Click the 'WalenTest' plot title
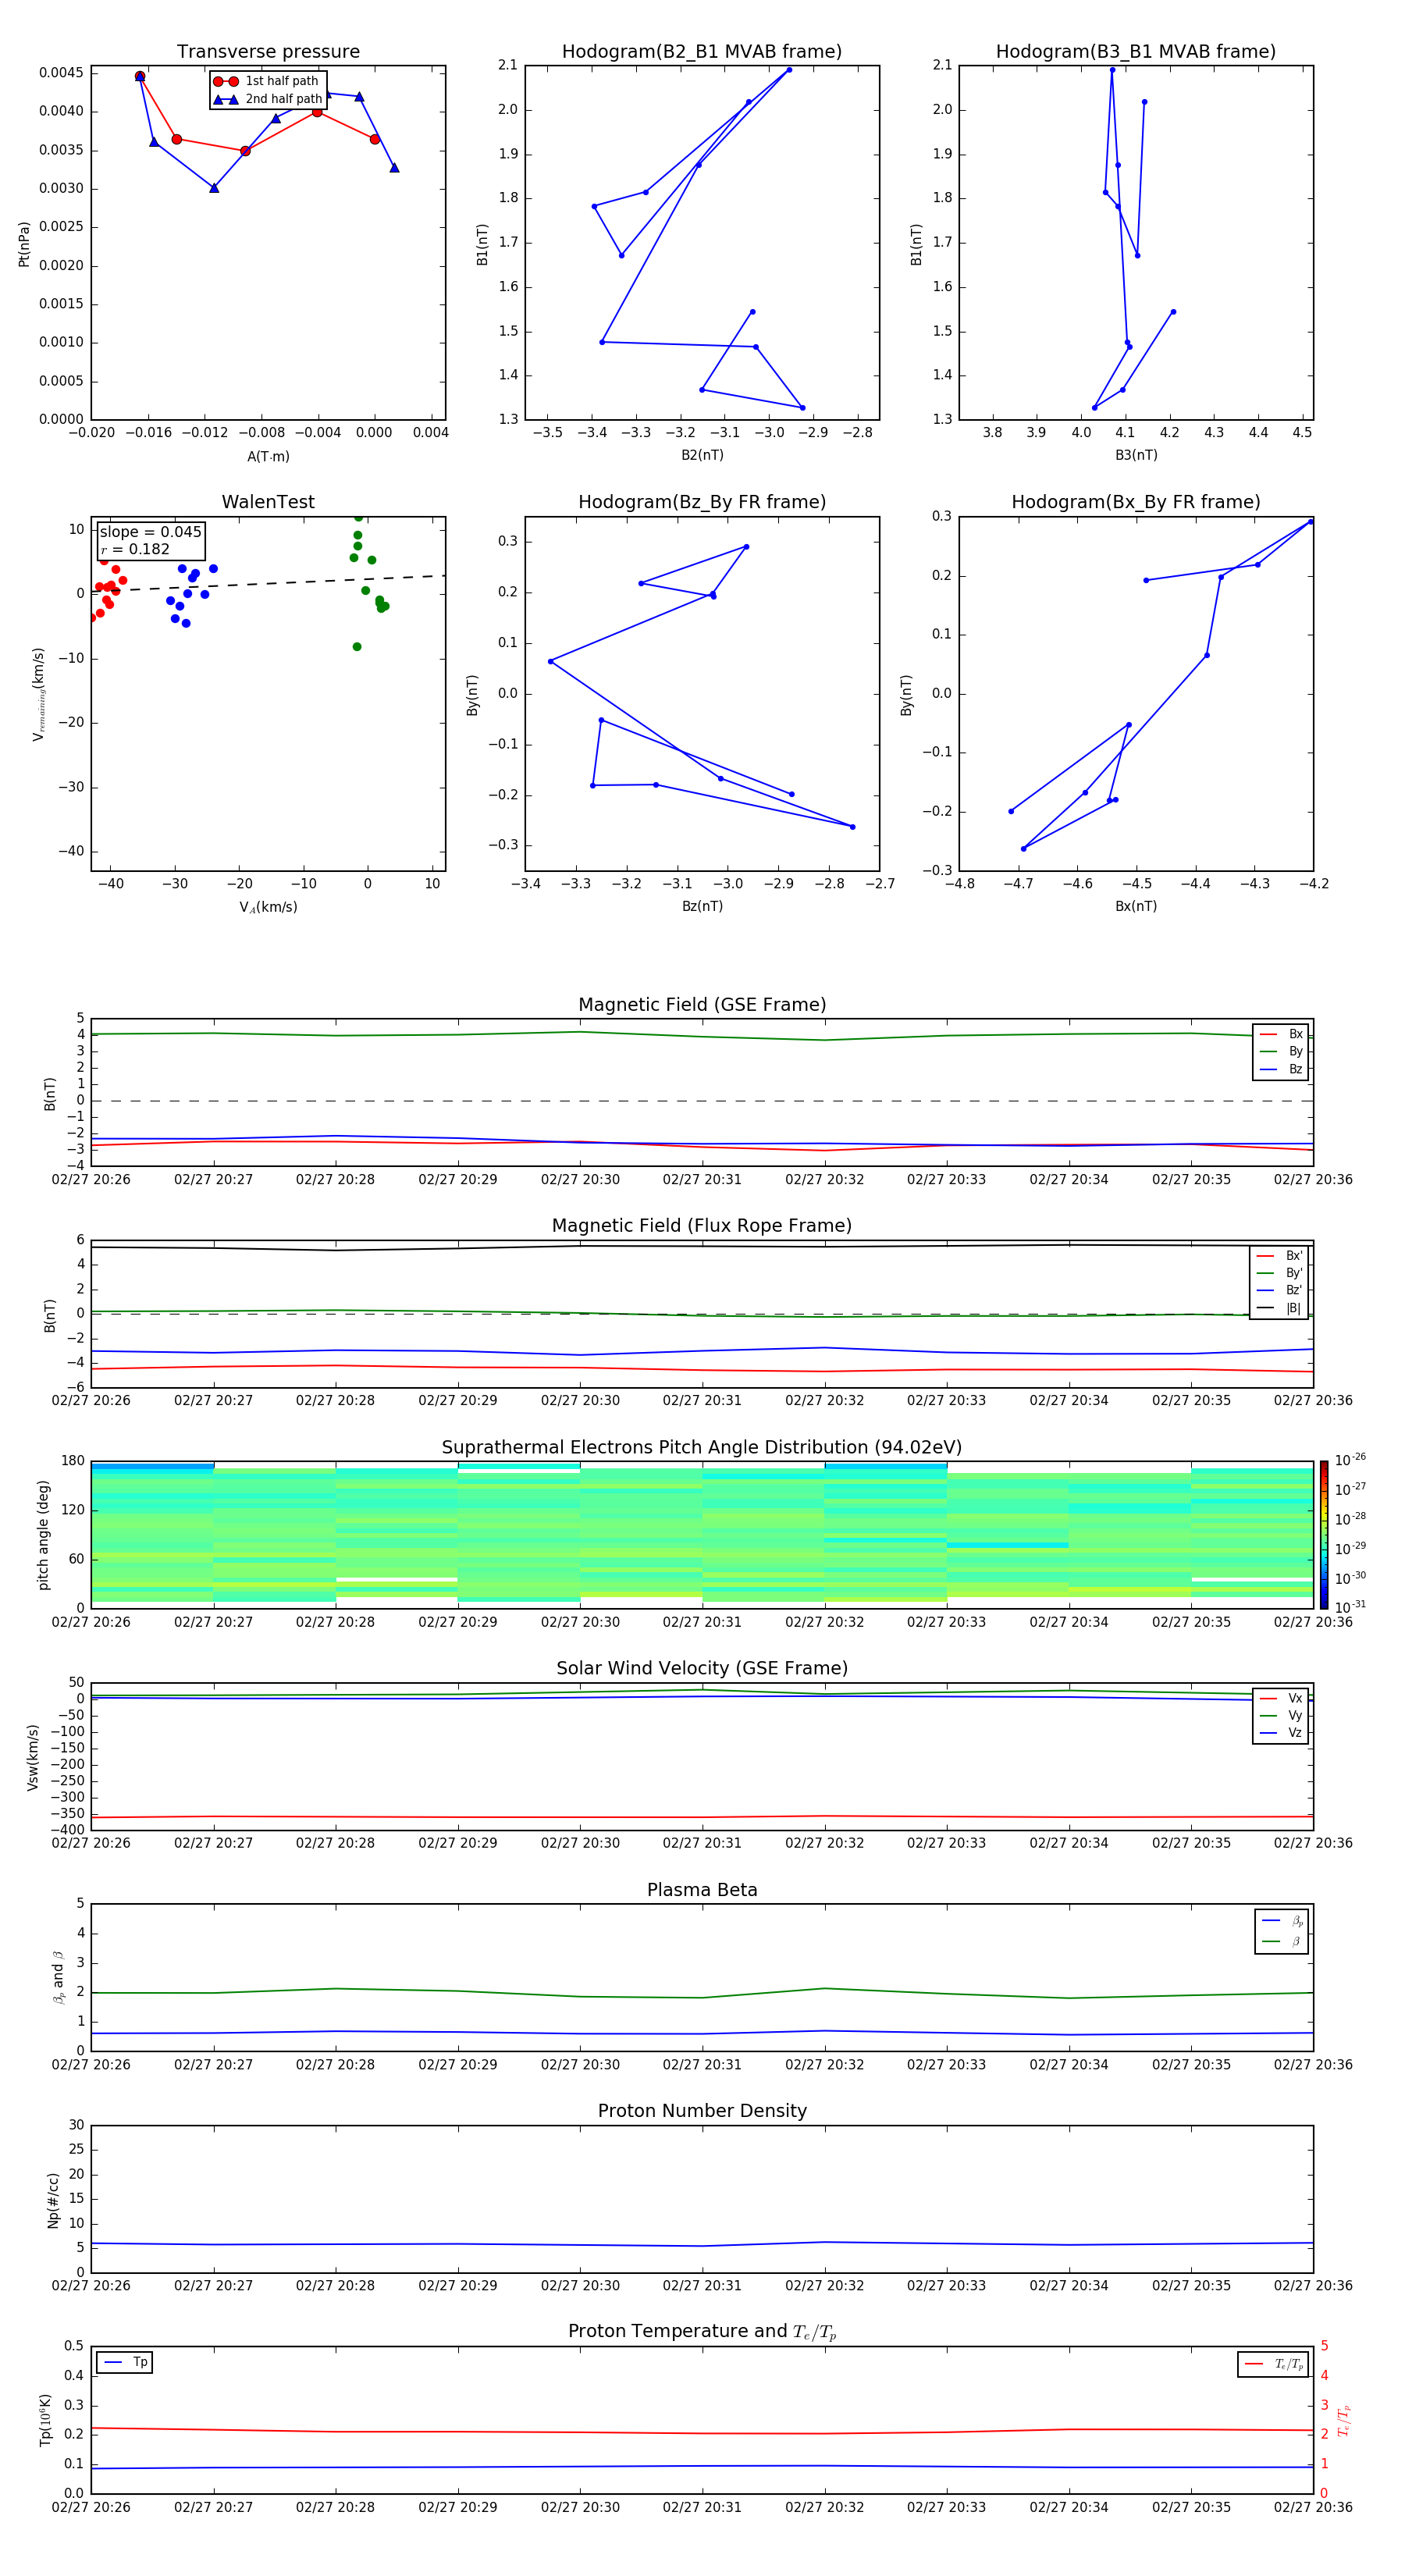The width and height of the screenshot is (1405, 2576). pos(268,502)
